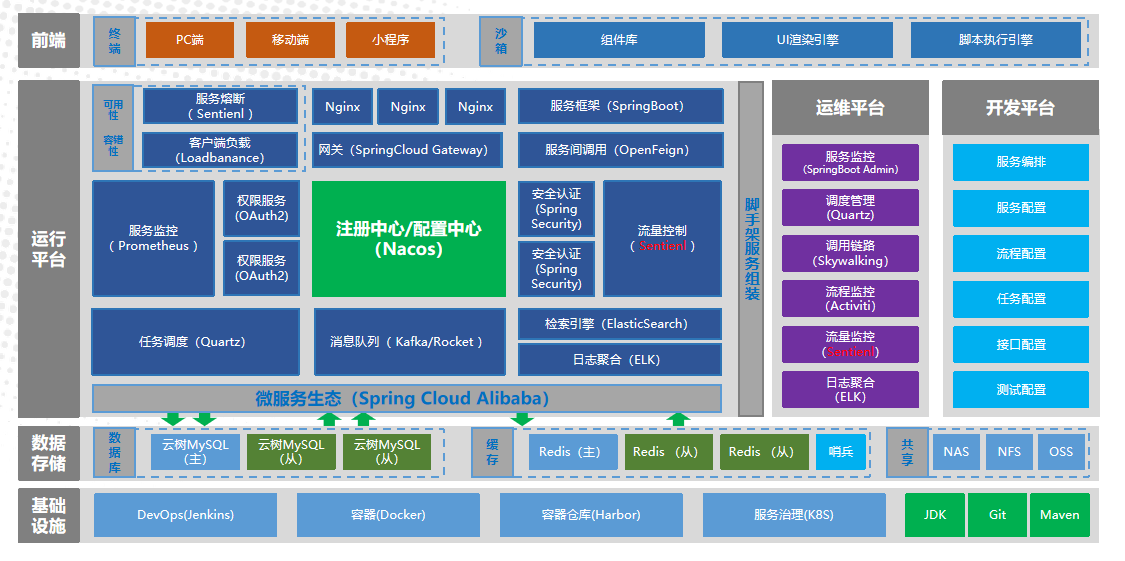Click the 服务治理(K8S) box

click(794, 515)
